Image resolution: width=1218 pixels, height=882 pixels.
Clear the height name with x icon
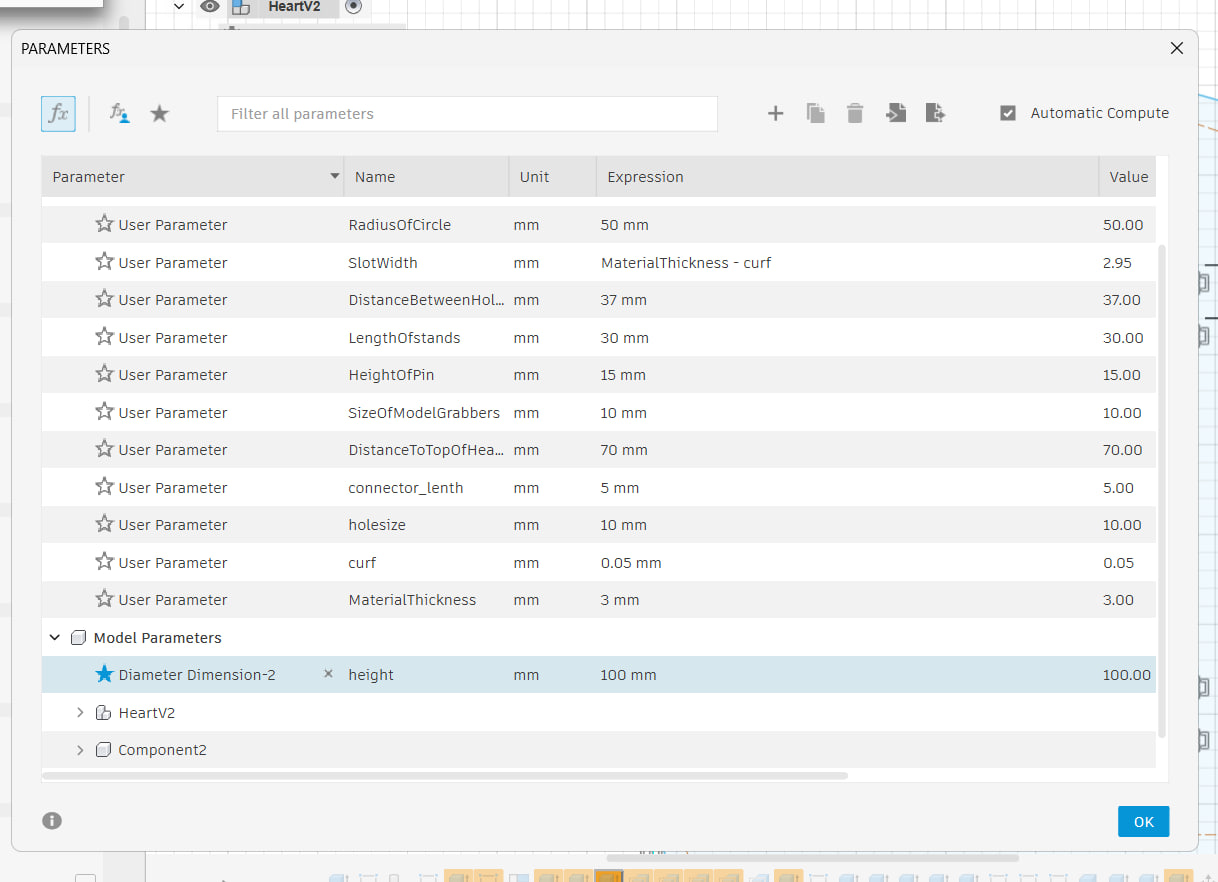[x=328, y=674]
